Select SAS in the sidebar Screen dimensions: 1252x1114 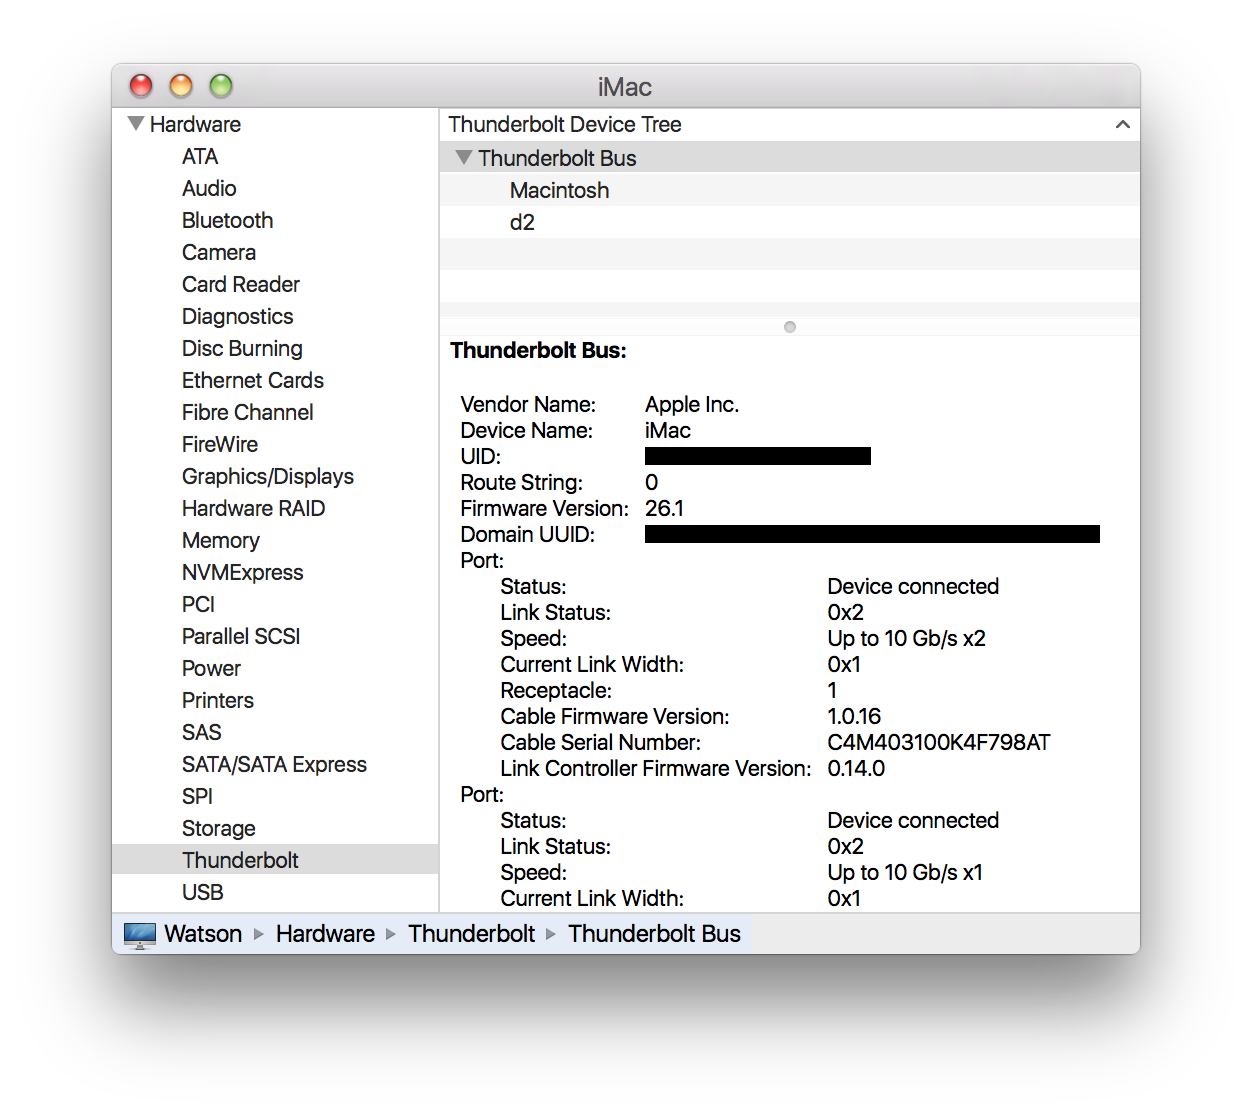[x=275, y=732]
